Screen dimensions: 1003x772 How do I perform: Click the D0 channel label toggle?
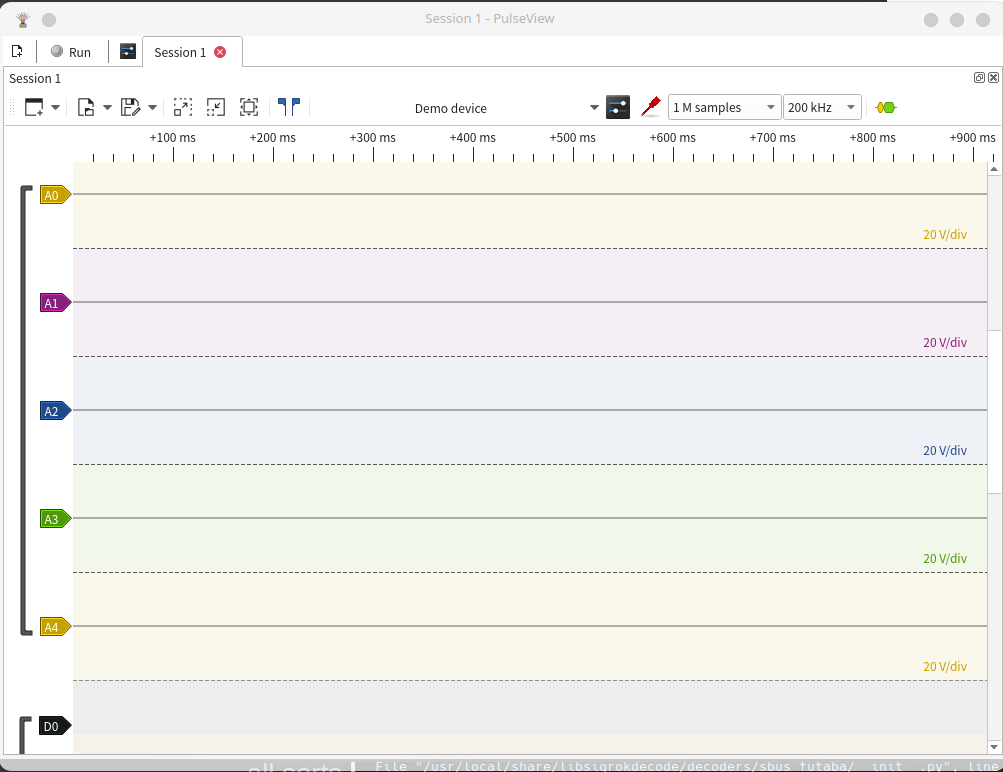[53, 726]
